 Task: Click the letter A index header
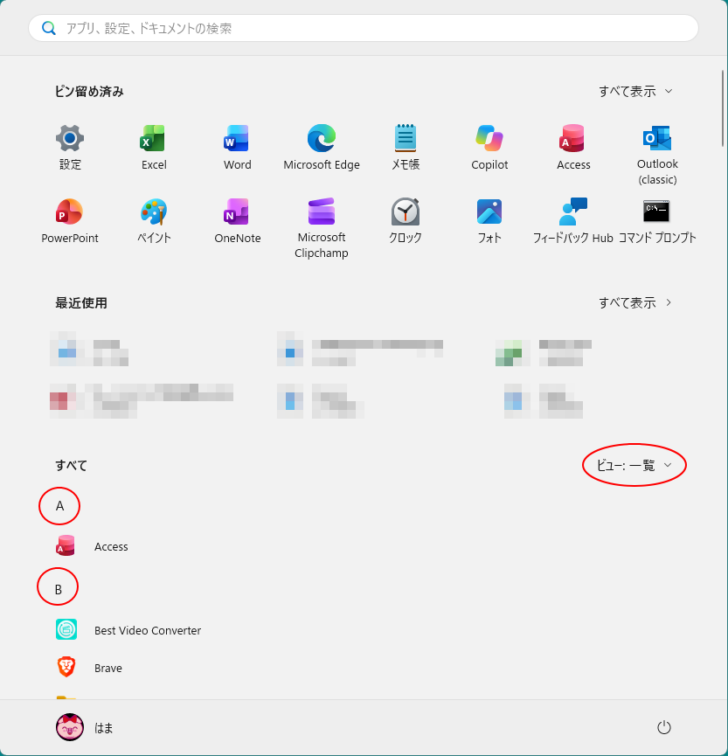60,506
